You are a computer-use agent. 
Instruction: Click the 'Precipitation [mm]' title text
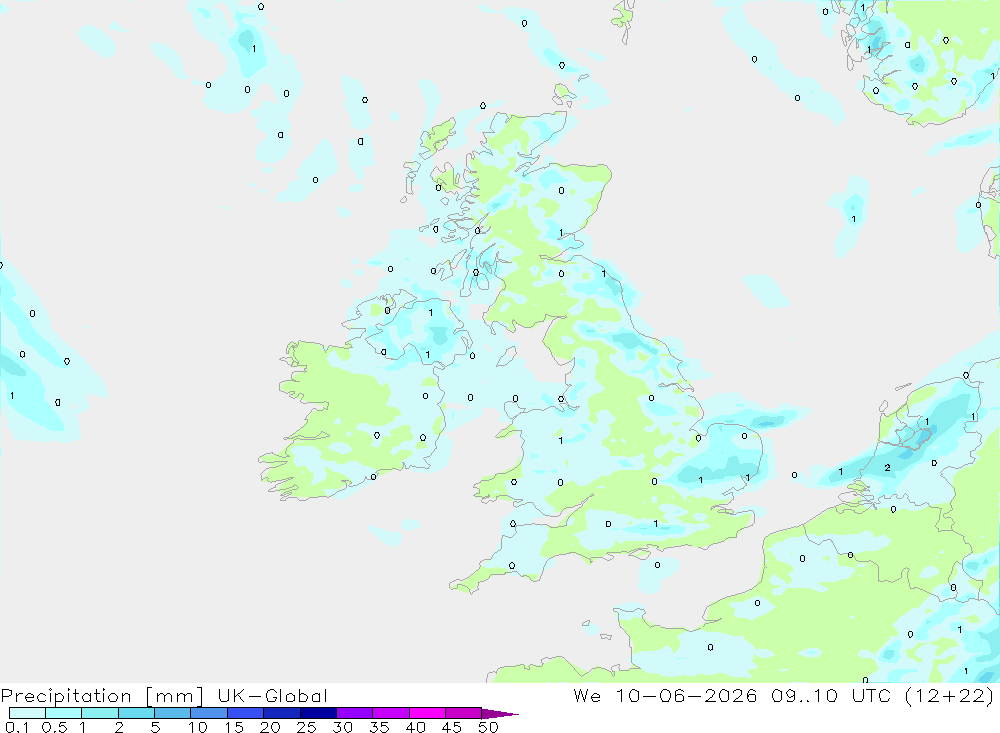point(102,696)
